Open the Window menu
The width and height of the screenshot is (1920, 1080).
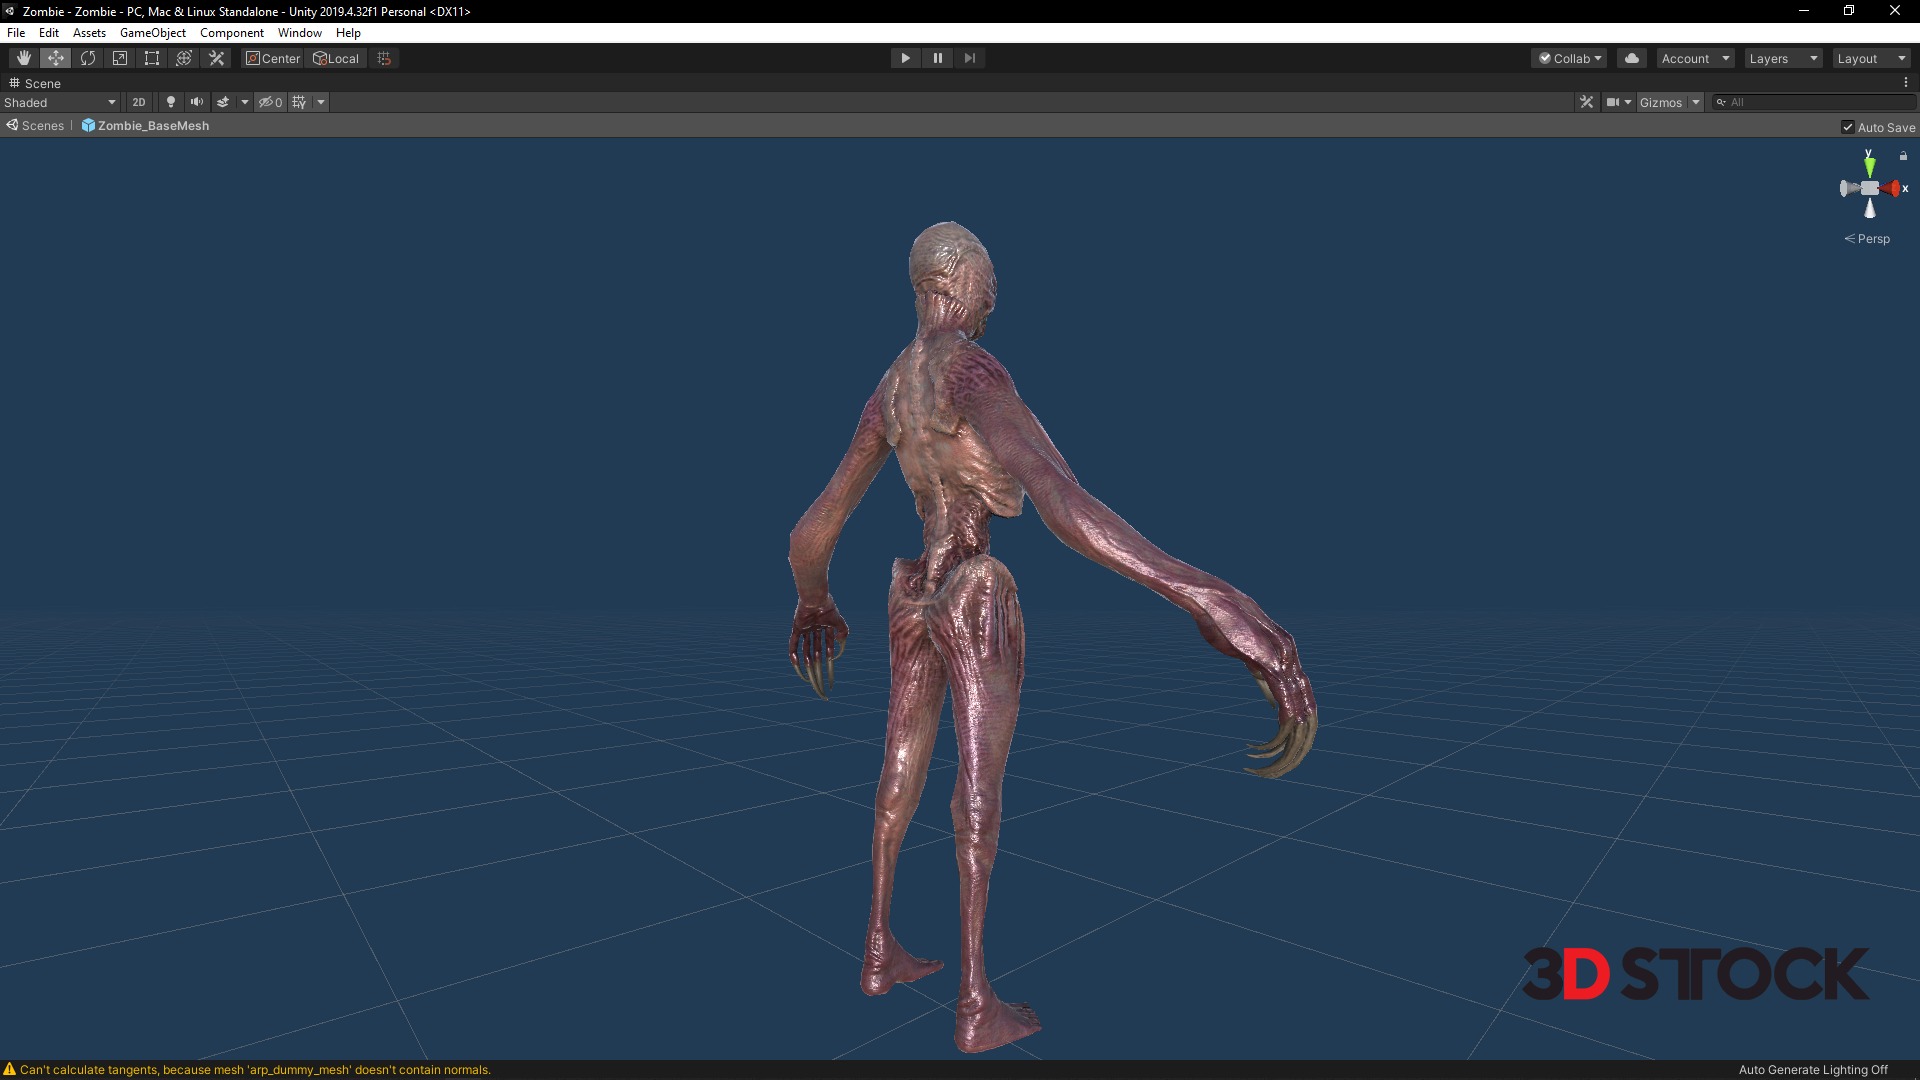pos(299,33)
